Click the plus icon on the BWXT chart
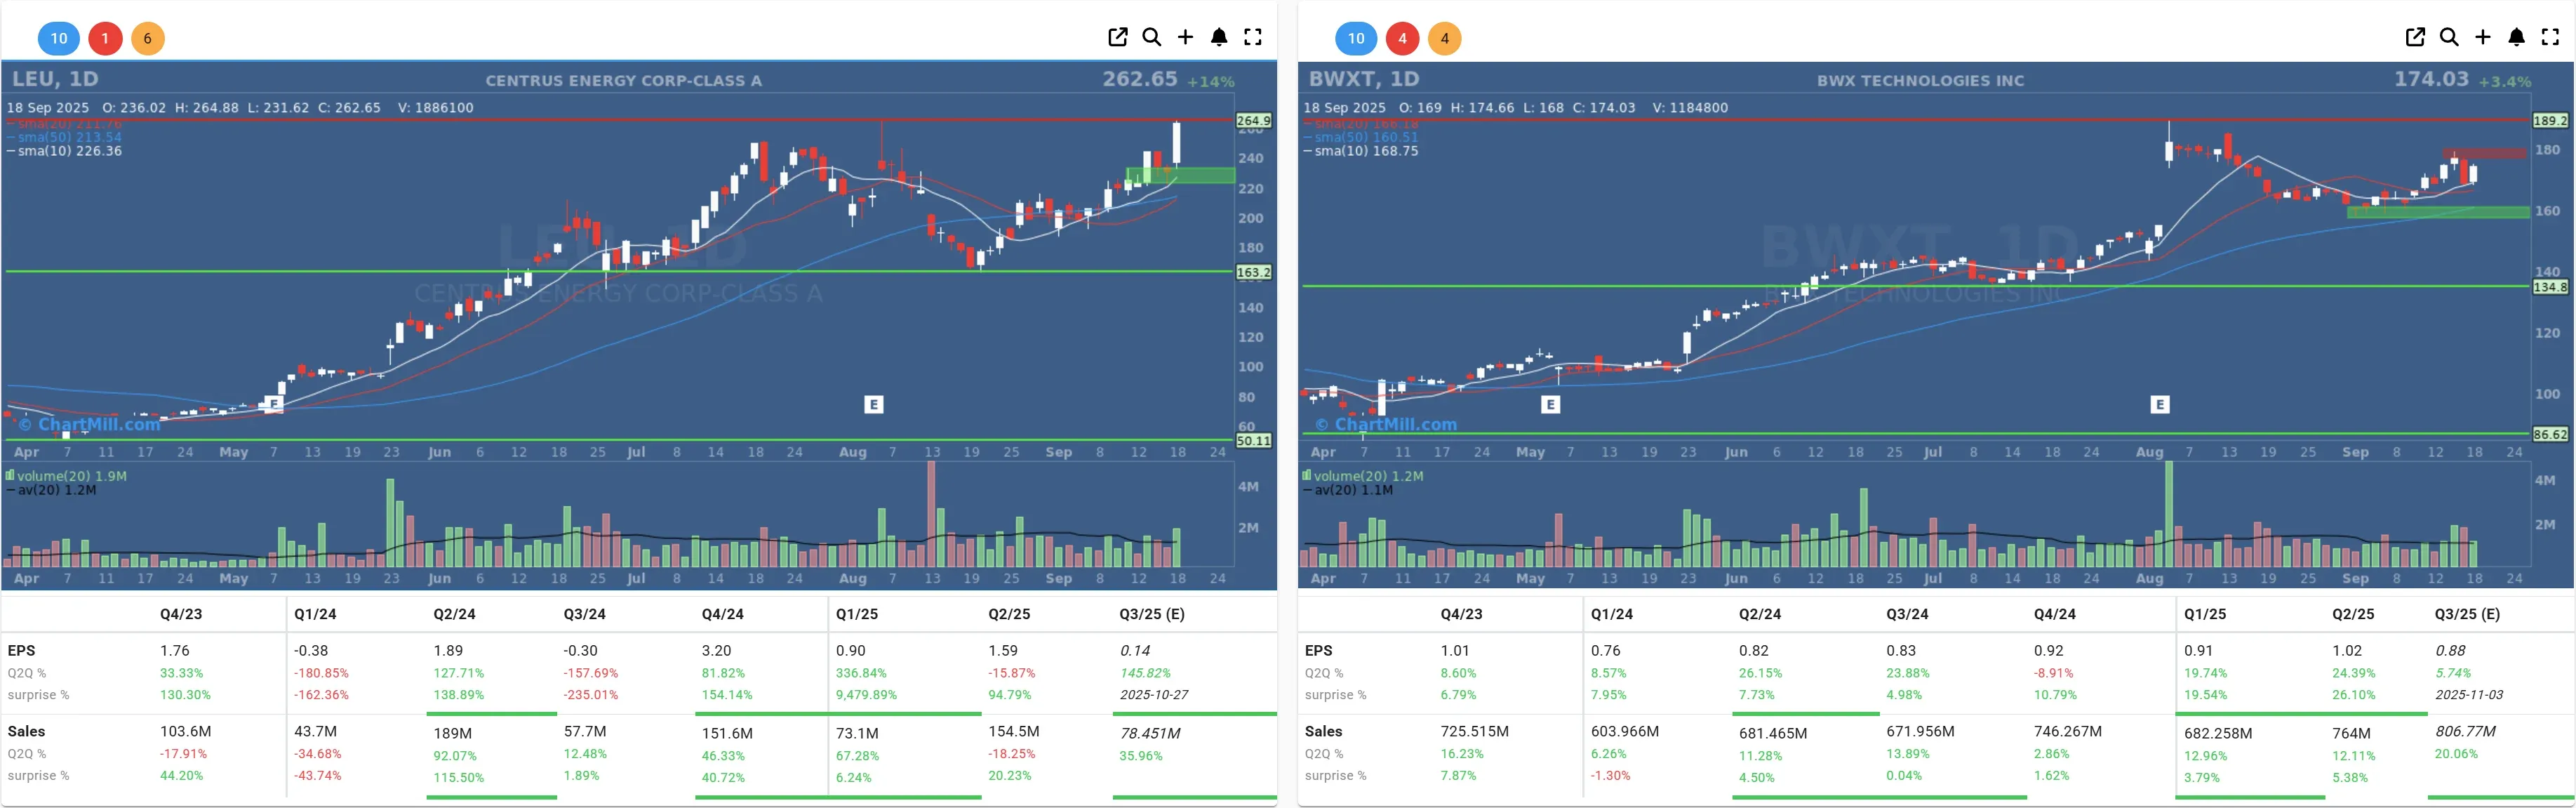The width and height of the screenshot is (2576, 808). 2483,37
